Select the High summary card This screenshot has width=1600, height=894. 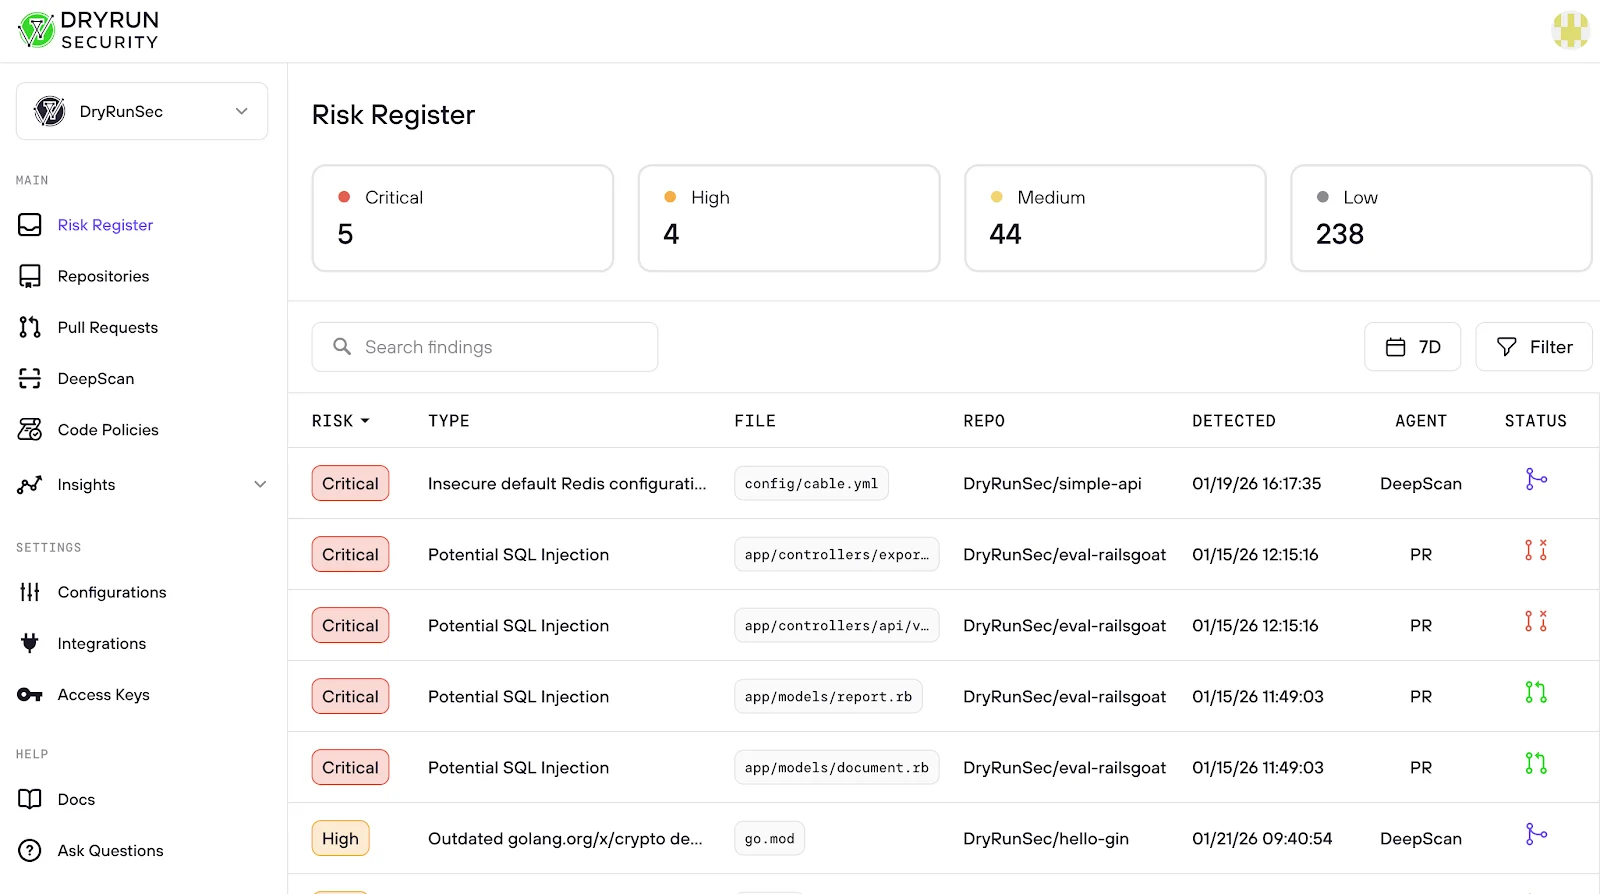tap(789, 218)
